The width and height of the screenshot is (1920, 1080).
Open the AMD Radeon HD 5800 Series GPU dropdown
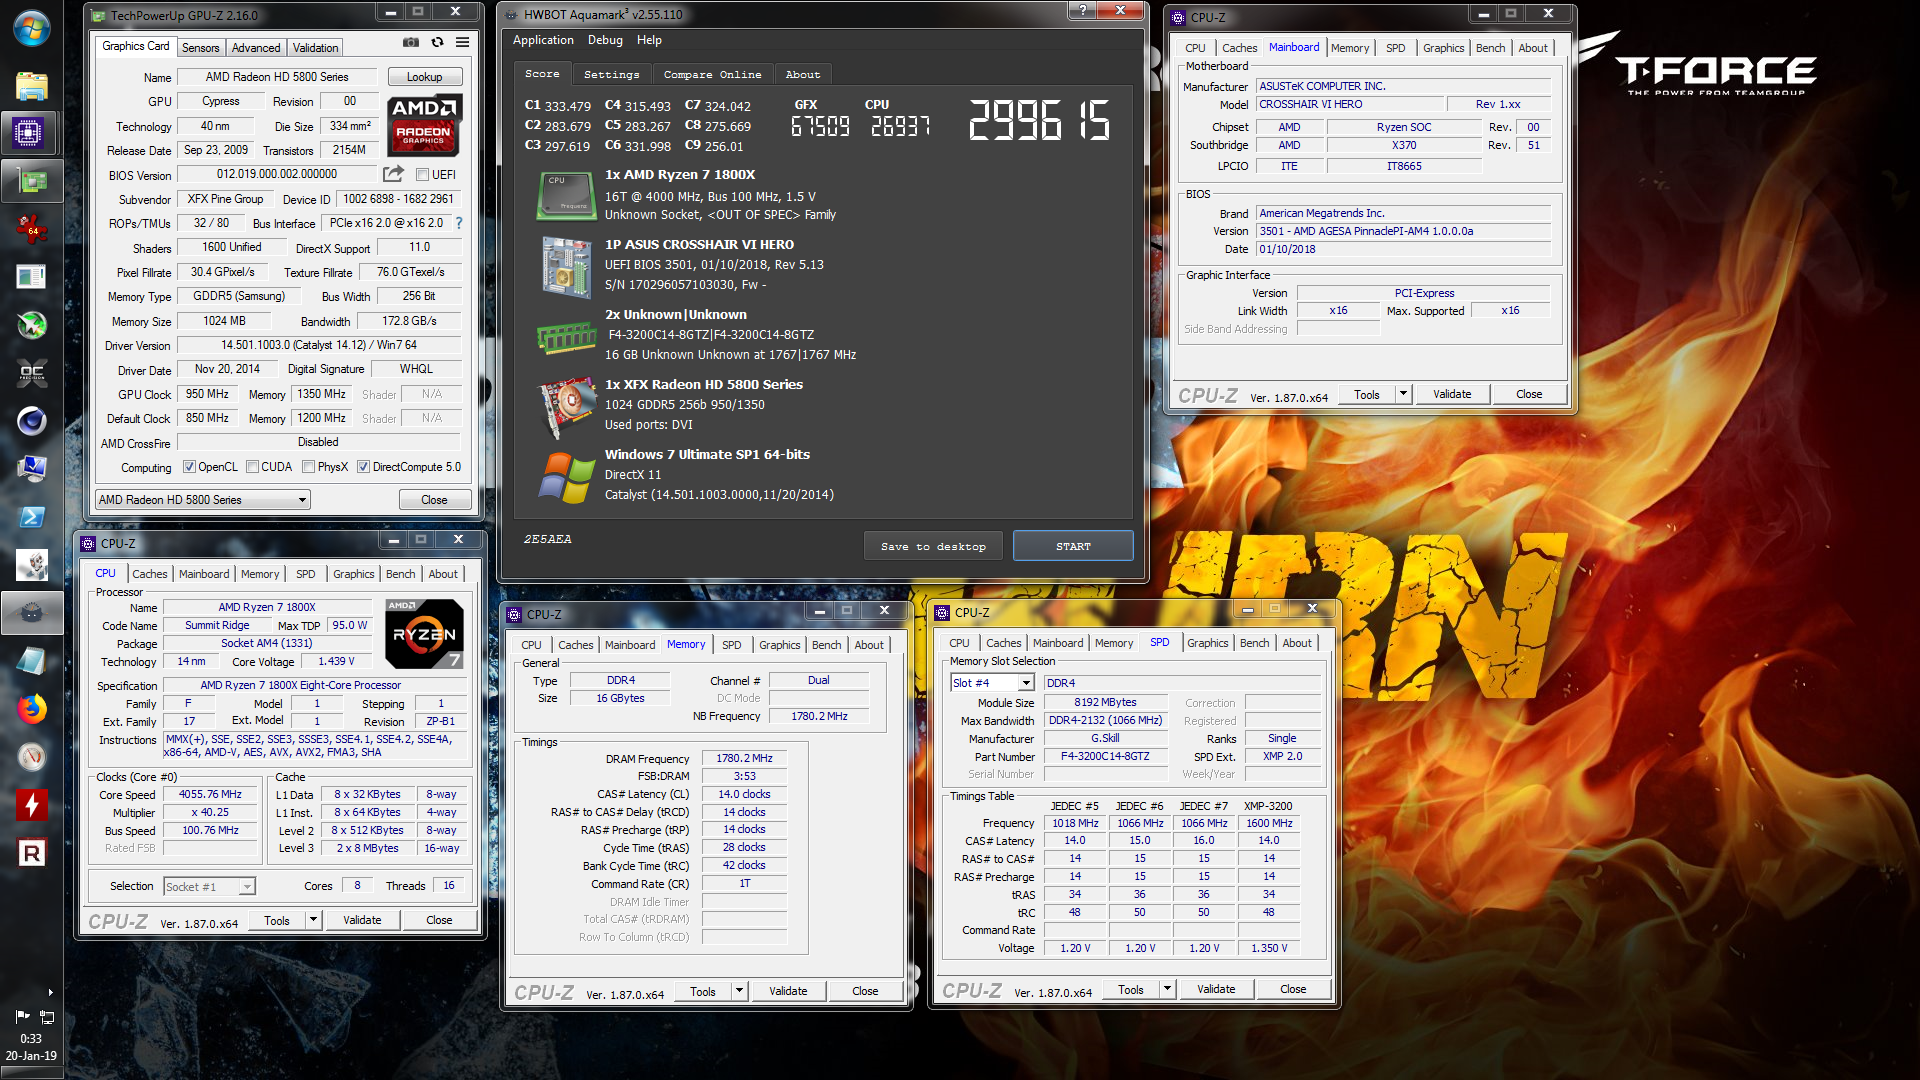pyautogui.click(x=203, y=500)
